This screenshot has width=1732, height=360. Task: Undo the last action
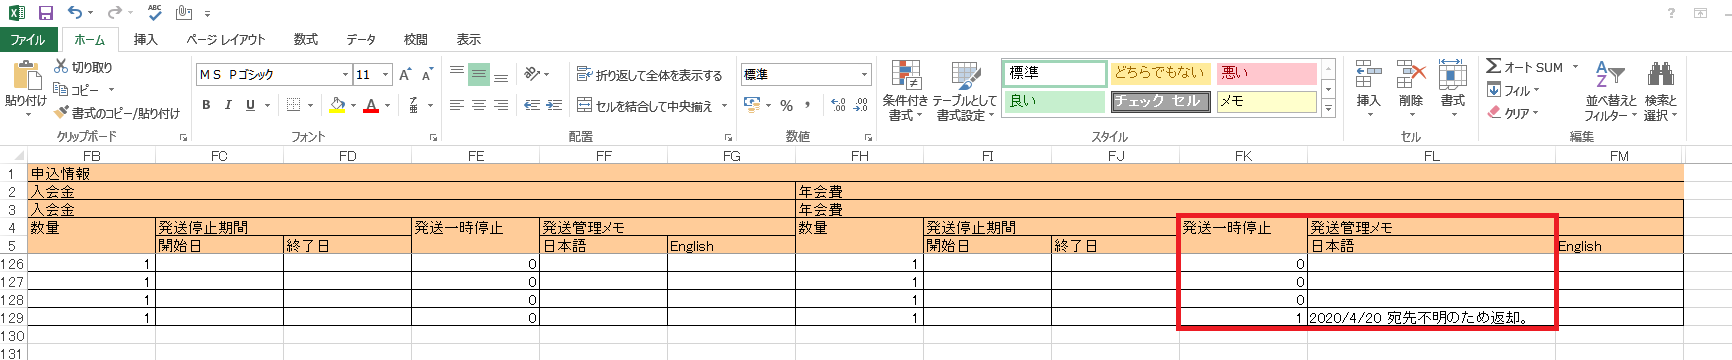(75, 13)
